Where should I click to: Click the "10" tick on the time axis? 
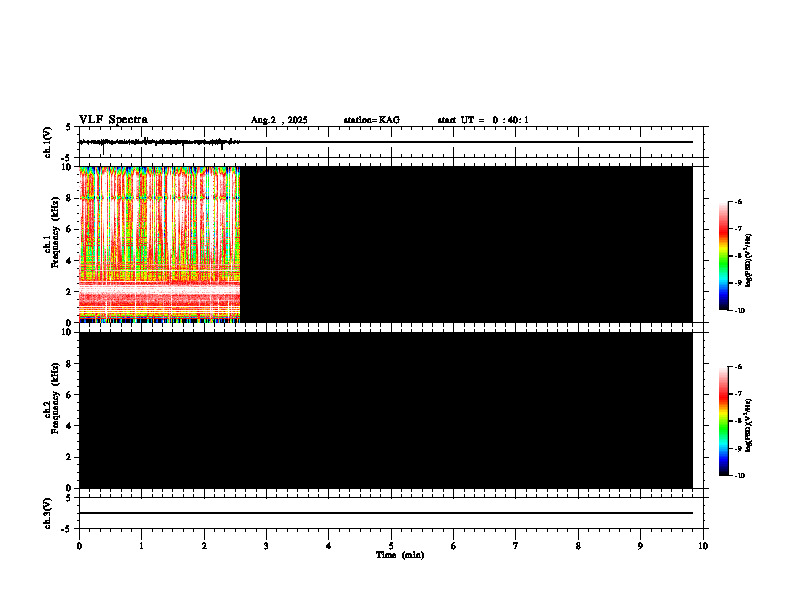point(703,546)
